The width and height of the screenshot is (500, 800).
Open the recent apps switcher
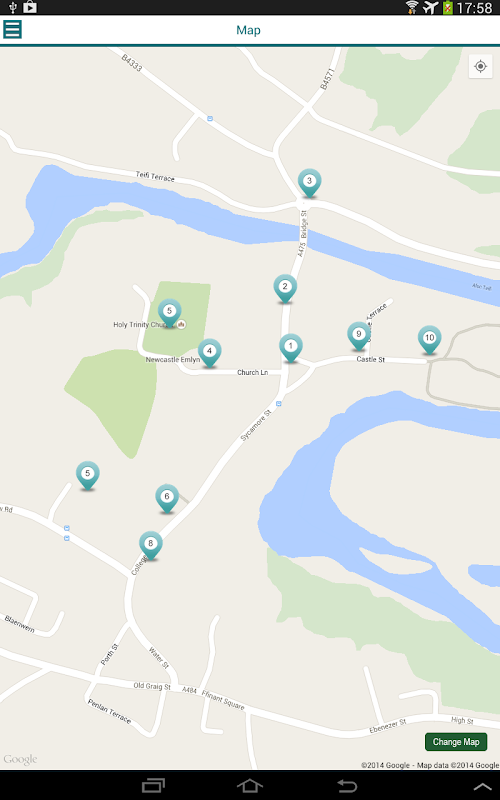[153, 786]
